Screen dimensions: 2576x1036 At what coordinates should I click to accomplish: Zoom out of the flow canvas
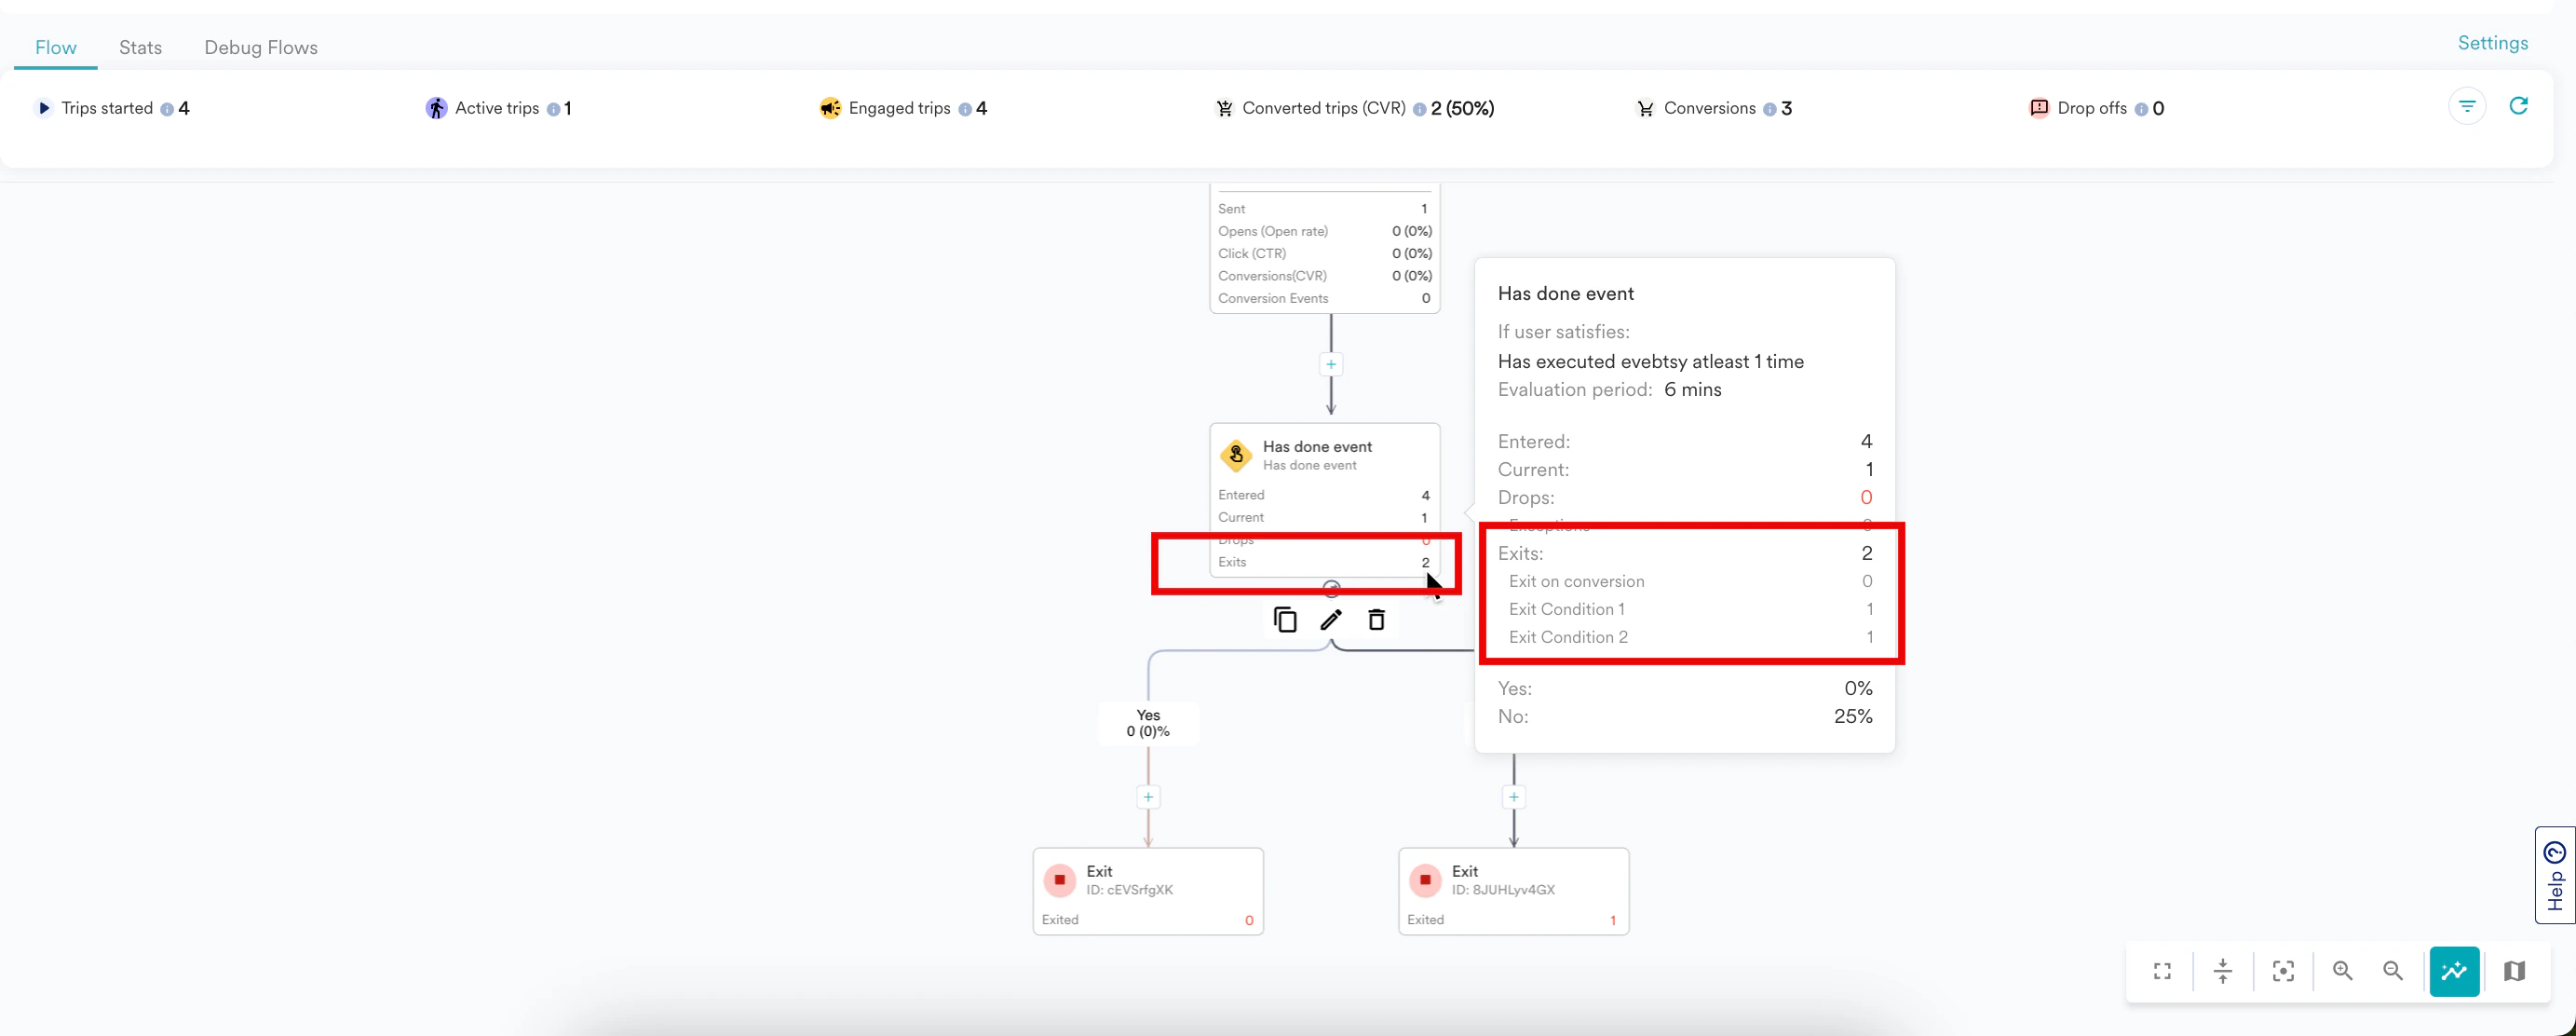(2393, 971)
